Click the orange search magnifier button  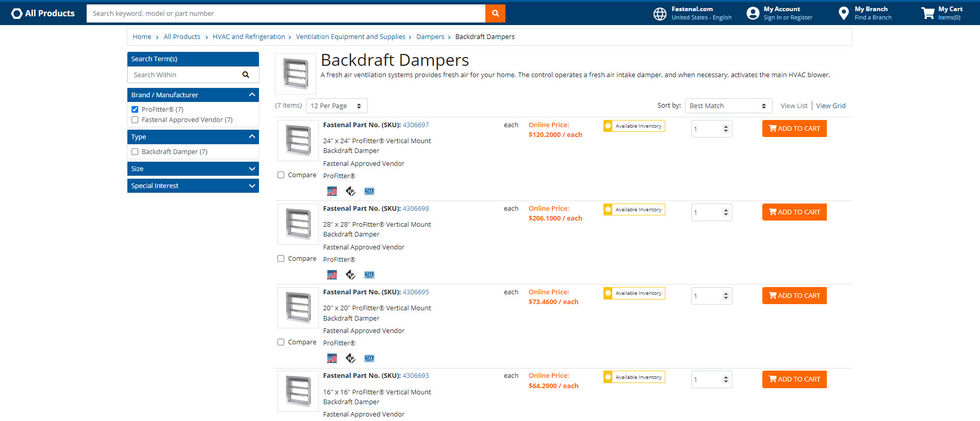tap(495, 13)
